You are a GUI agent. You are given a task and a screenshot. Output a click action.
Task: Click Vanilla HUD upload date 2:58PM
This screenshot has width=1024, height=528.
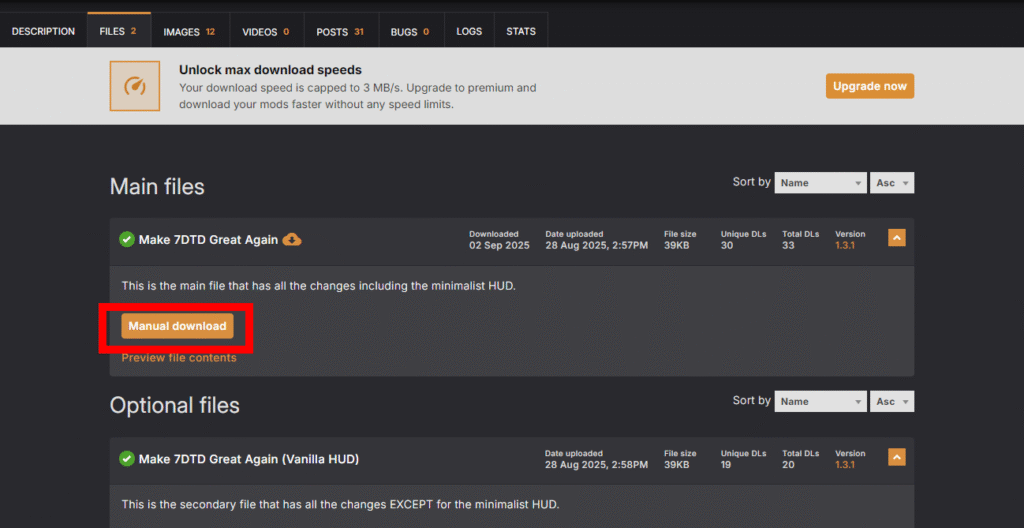[x=597, y=465]
